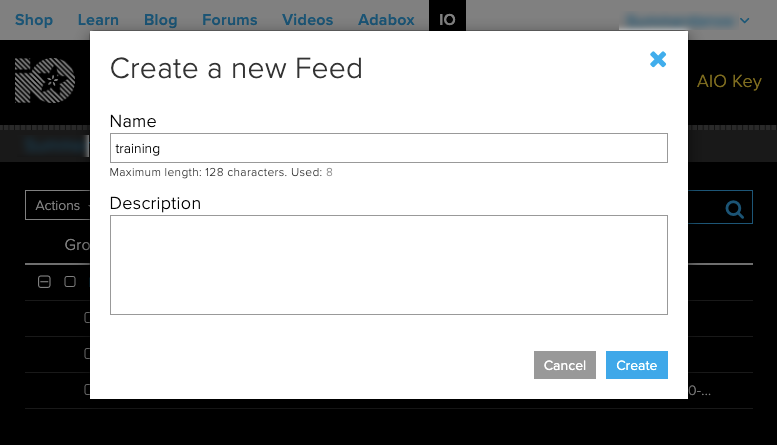Open the Videos section
The height and width of the screenshot is (445, 777).
(308, 20)
